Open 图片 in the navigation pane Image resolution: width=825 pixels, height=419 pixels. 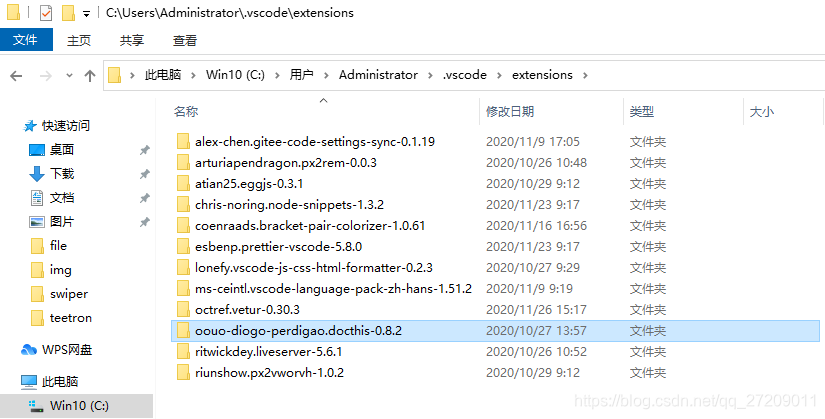coord(62,222)
